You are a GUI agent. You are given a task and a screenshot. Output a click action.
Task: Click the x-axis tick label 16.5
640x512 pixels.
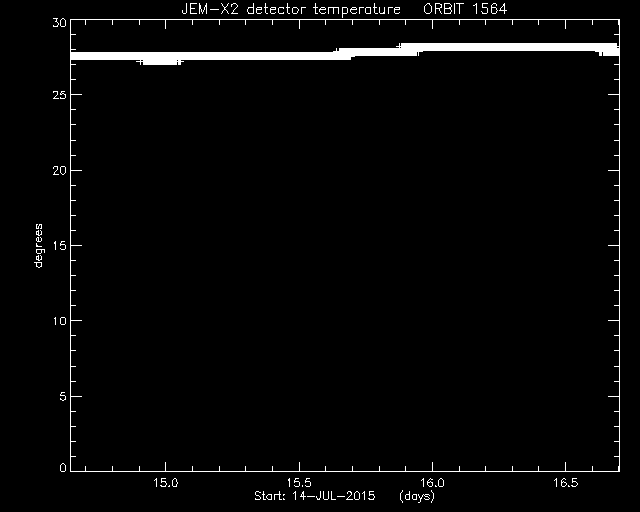566,483
